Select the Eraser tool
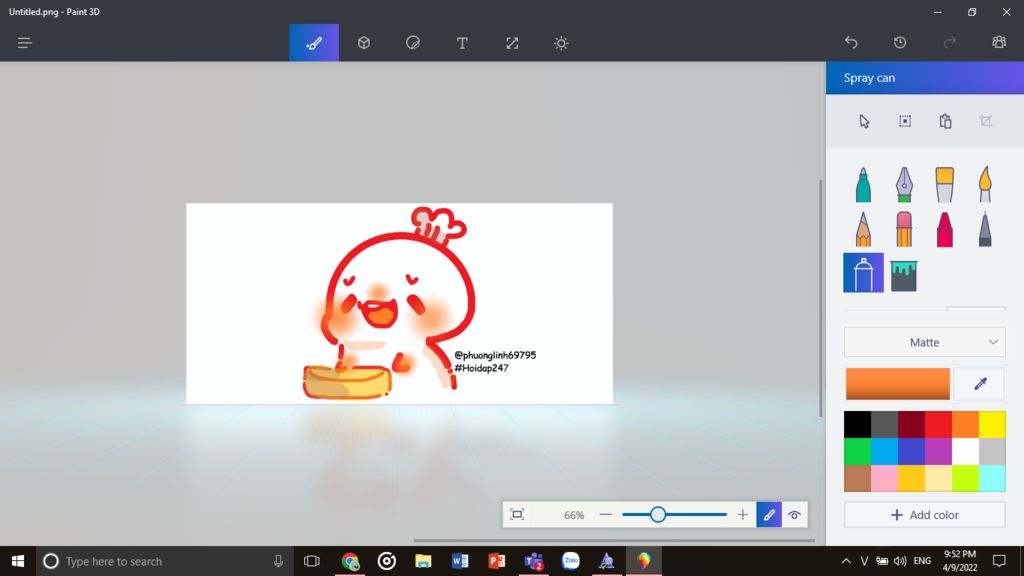This screenshot has height=576, width=1024. 904,229
